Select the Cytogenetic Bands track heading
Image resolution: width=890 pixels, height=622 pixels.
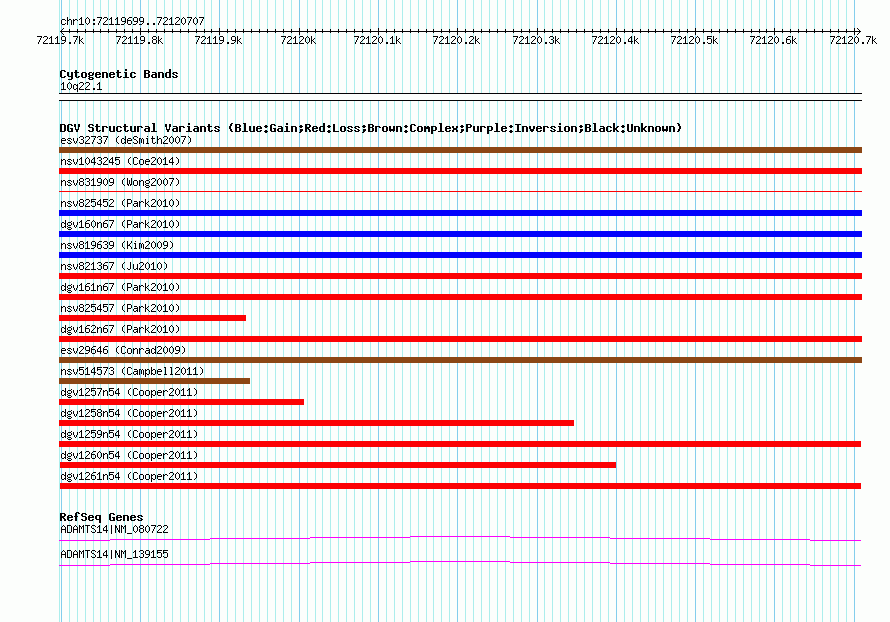click(119, 74)
